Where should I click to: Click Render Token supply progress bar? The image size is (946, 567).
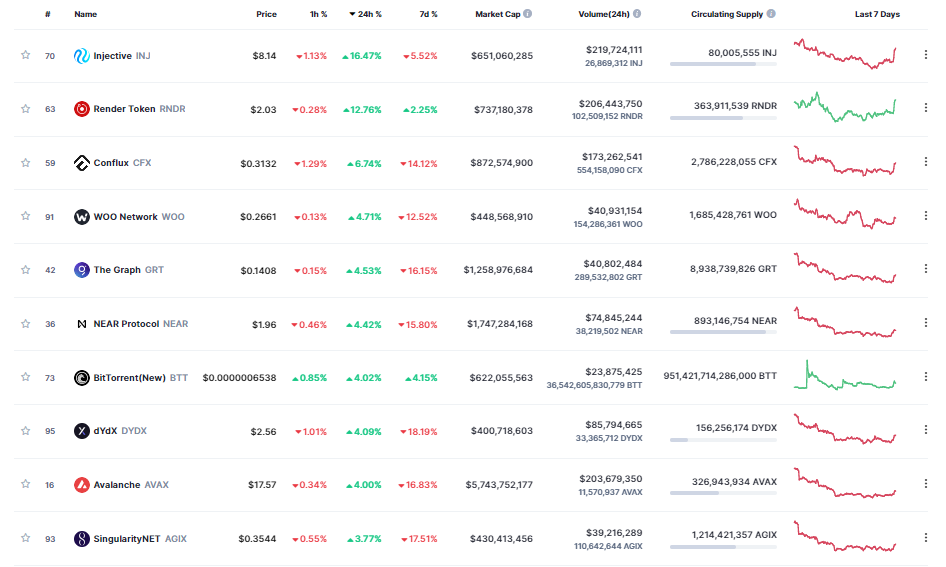(x=723, y=118)
